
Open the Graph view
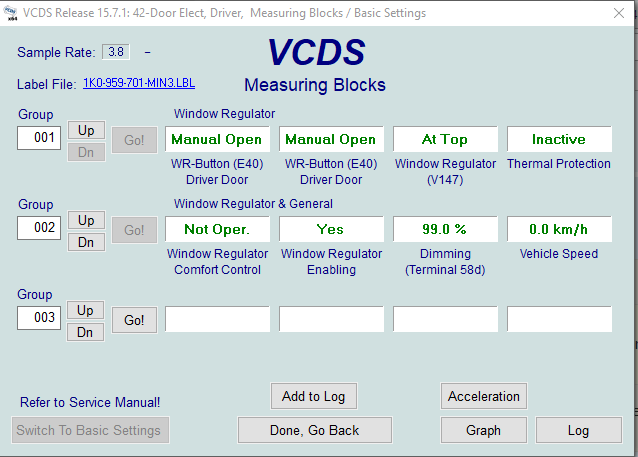point(483,430)
